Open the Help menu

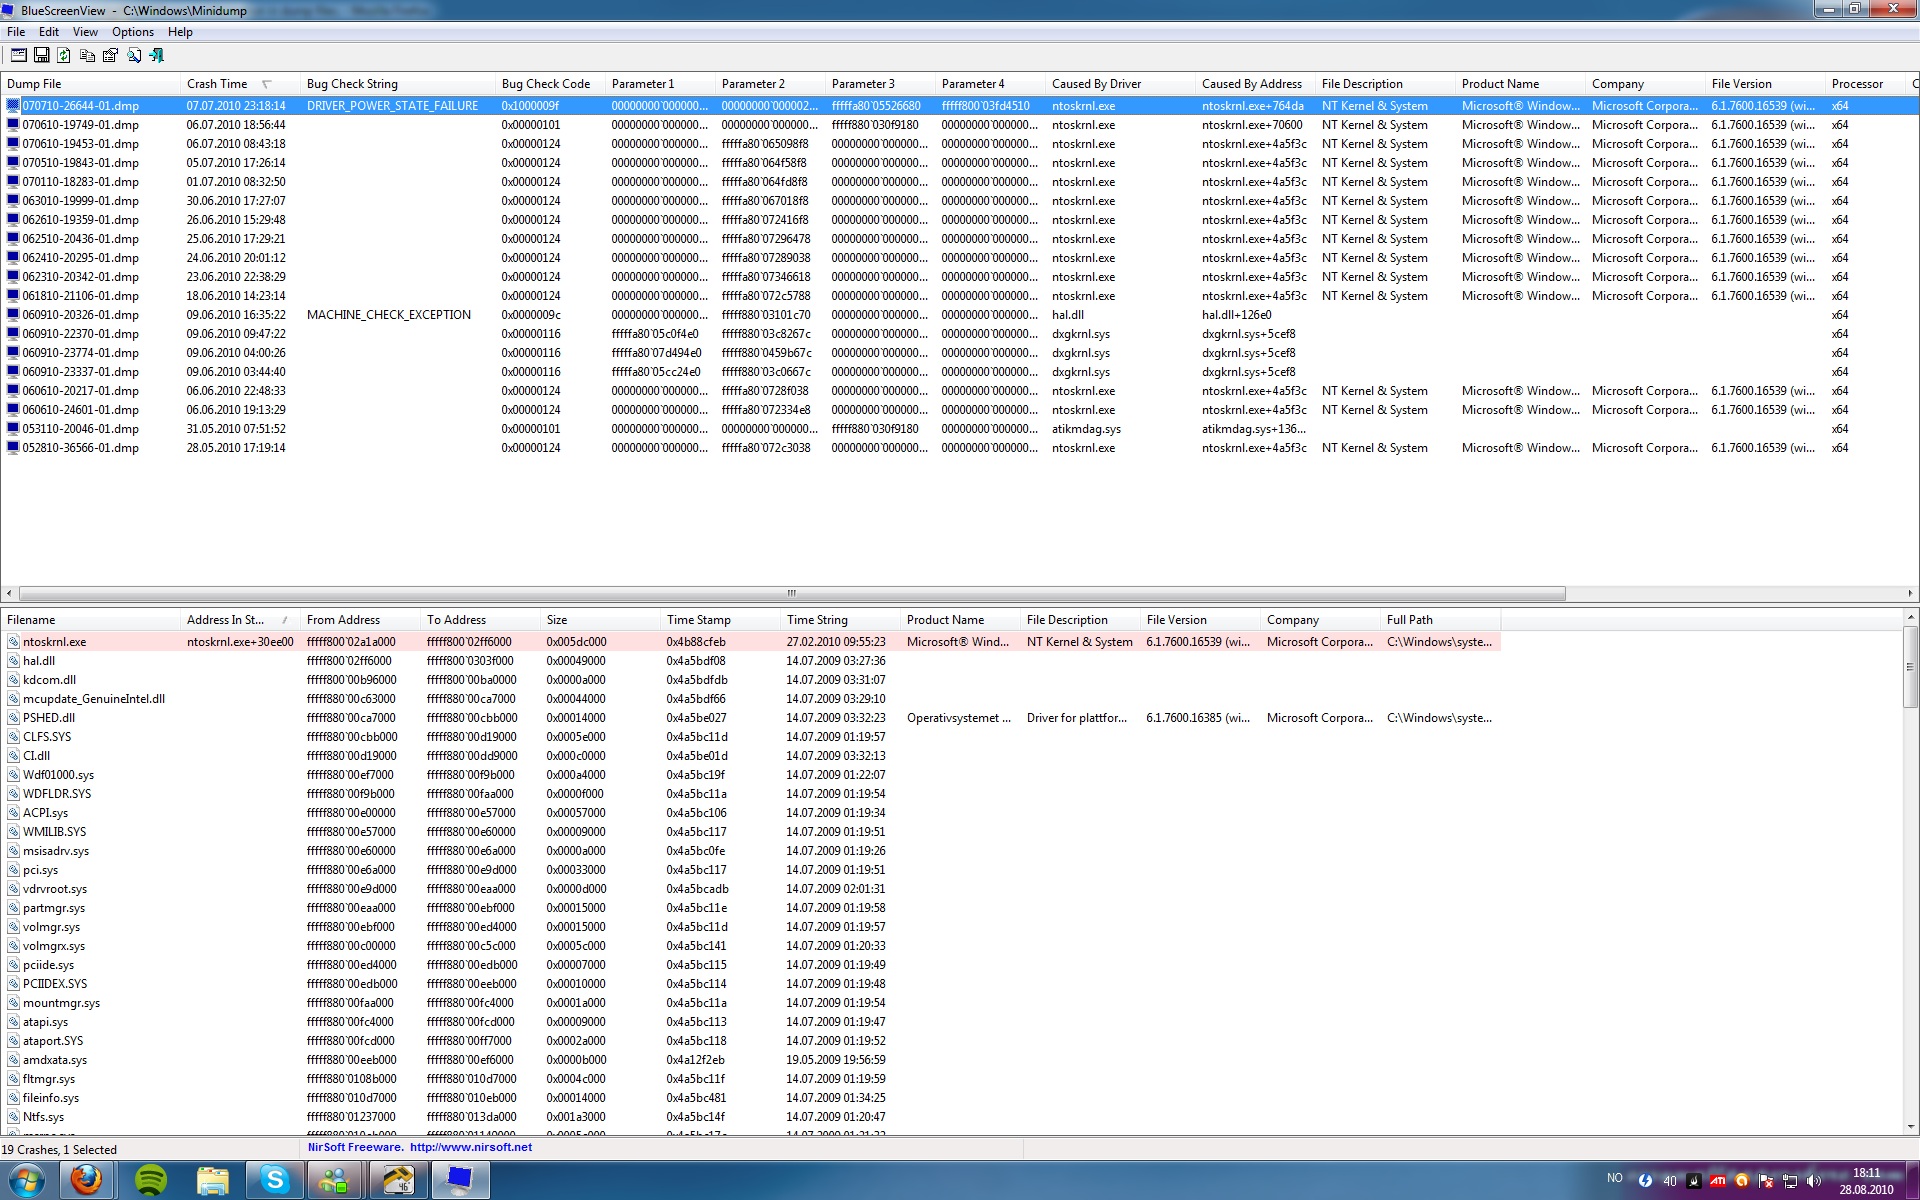pyautogui.click(x=180, y=32)
